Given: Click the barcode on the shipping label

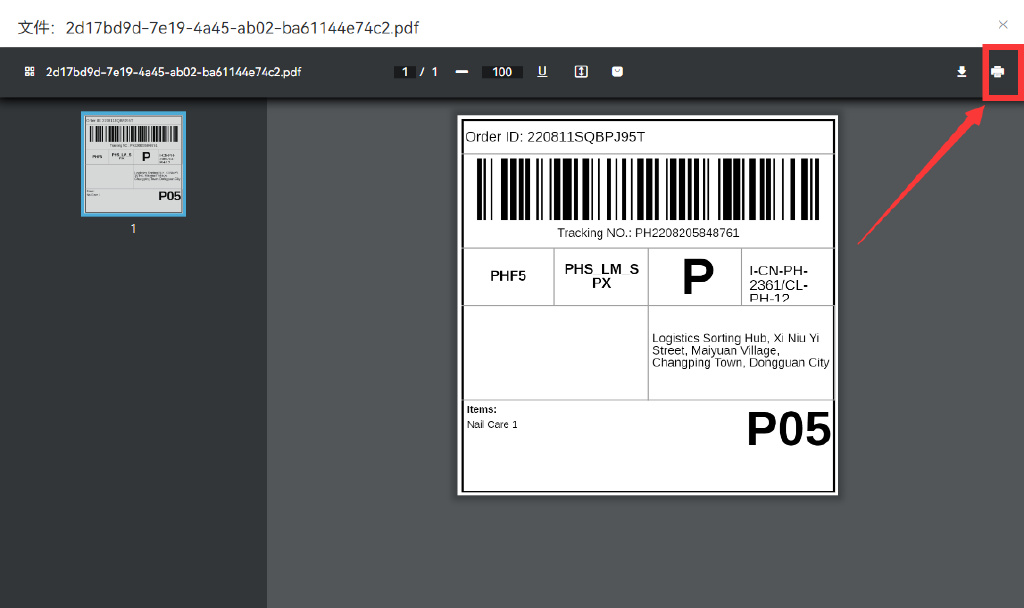Looking at the screenshot, I should pyautogui.click(x=647, y=189).
